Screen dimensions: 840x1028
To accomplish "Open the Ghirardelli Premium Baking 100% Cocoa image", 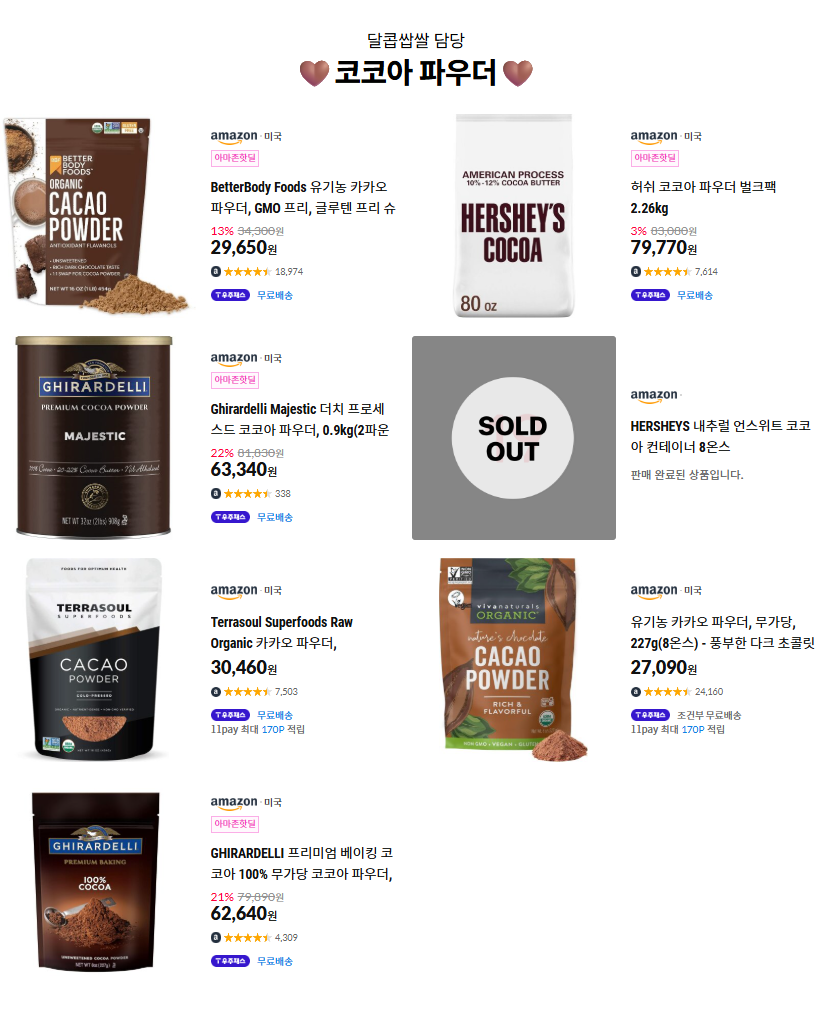I will click(95, 881).
